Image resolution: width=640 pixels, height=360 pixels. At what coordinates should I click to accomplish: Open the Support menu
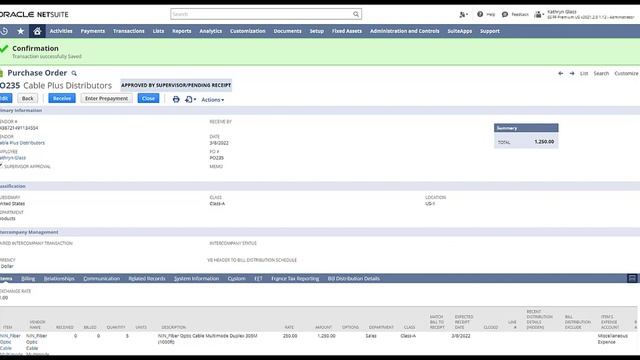point(490,31)
